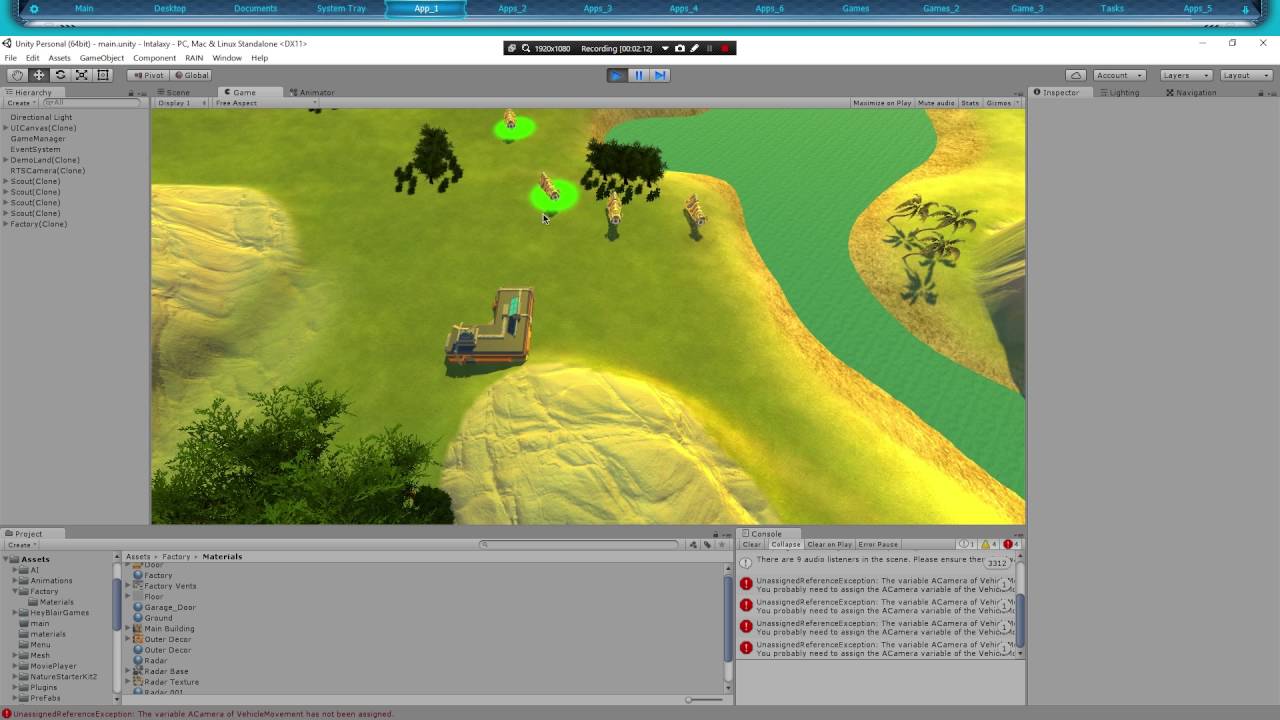Click the Hierarchy Create button
1280x720 pixels.
click(x=19, y=103)
